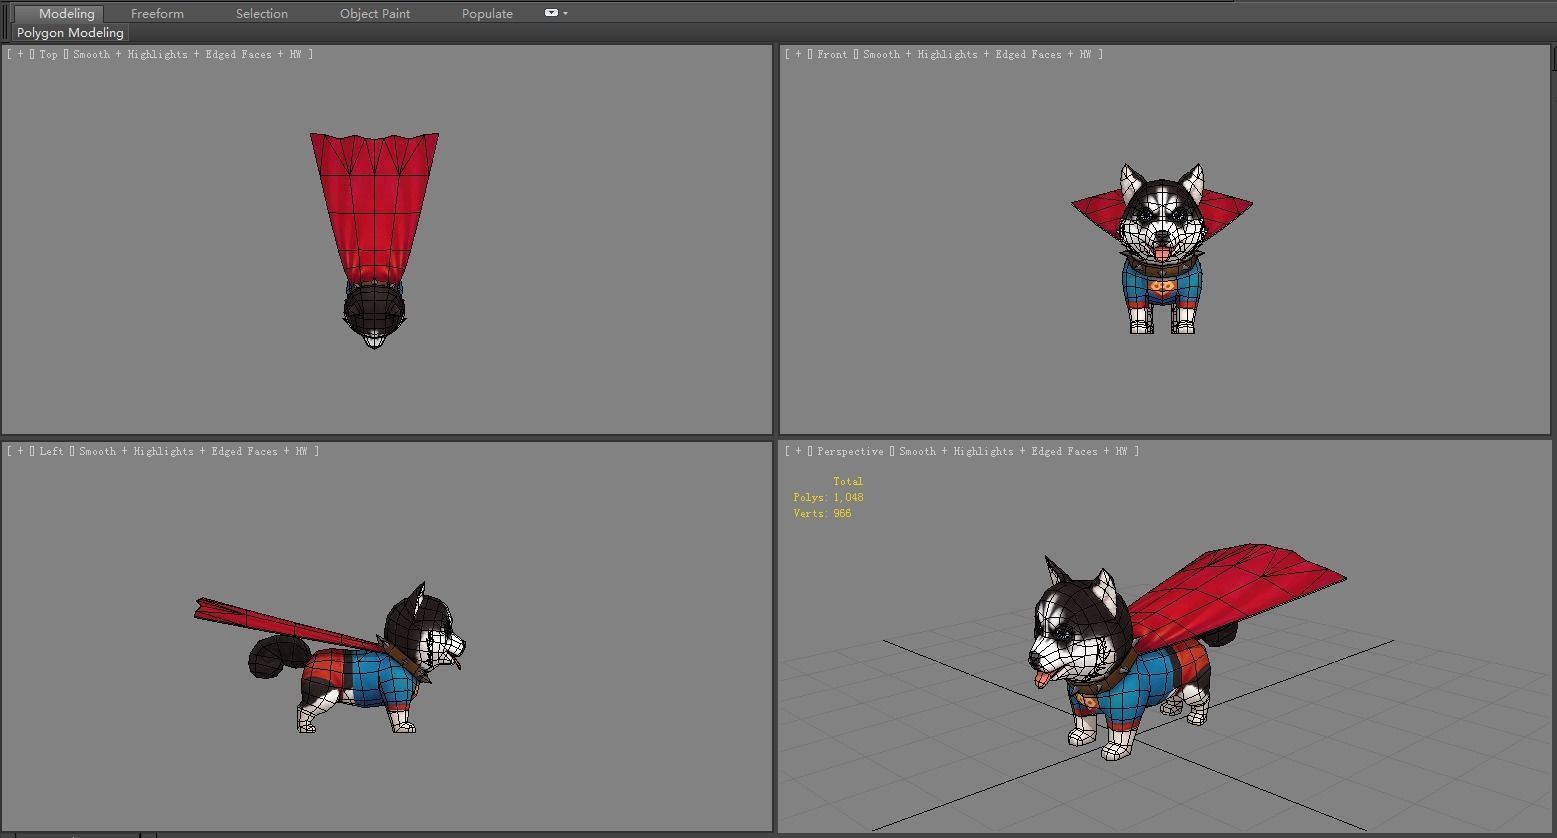1557x838 pixels.
Task: Open Top viewport general [+] menu
Action: pos(20,54)
